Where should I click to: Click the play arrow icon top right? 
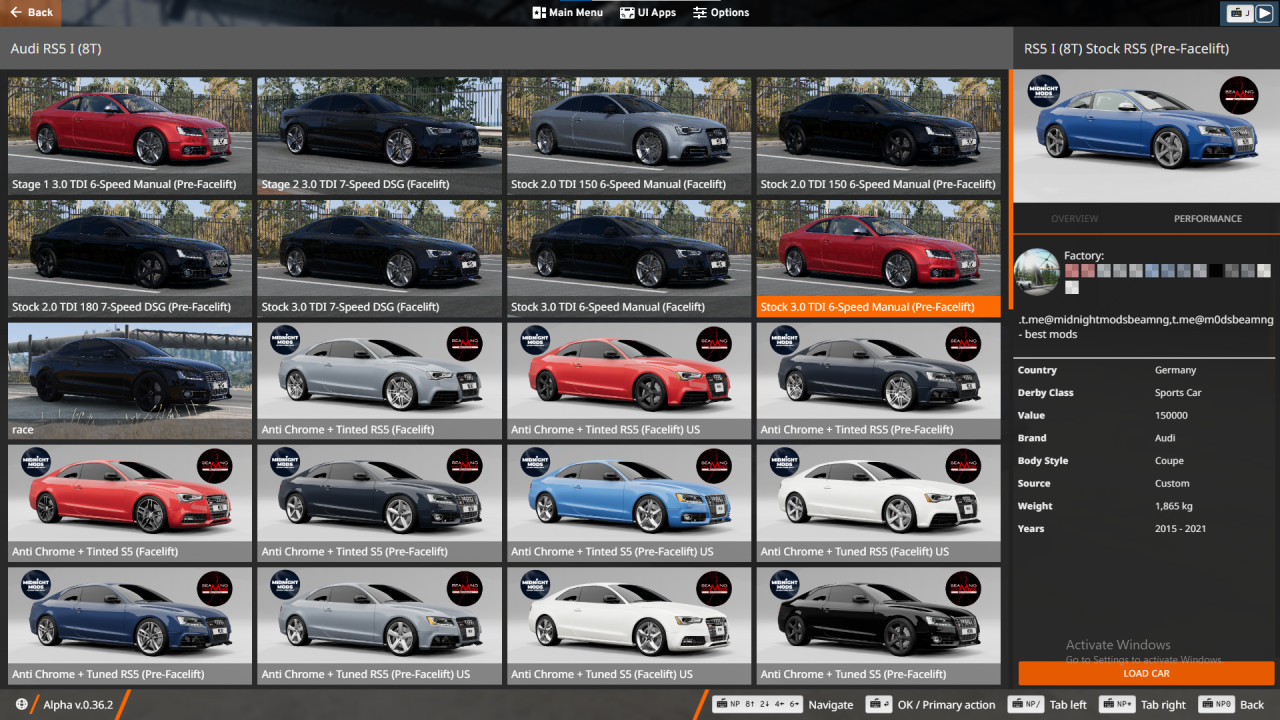[1265, 13]
